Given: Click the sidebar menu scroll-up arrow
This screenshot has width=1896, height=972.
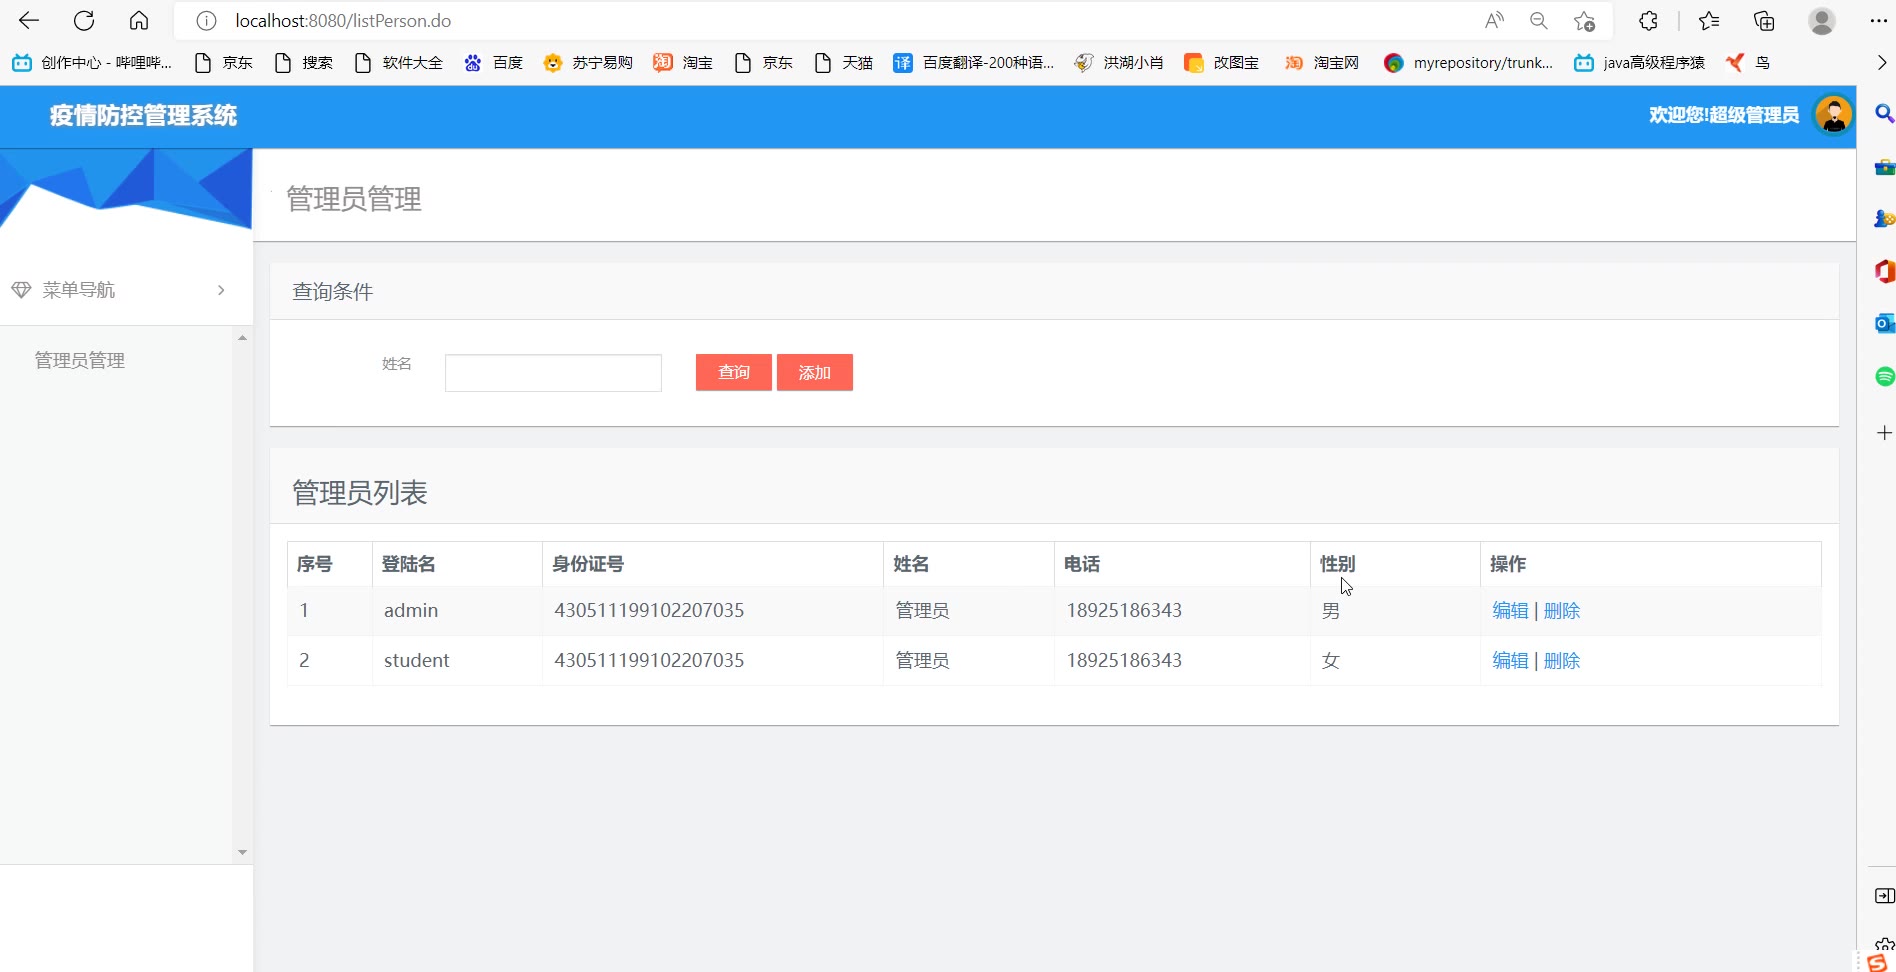Looking at the screenshot, I should [x=242, y=338].
